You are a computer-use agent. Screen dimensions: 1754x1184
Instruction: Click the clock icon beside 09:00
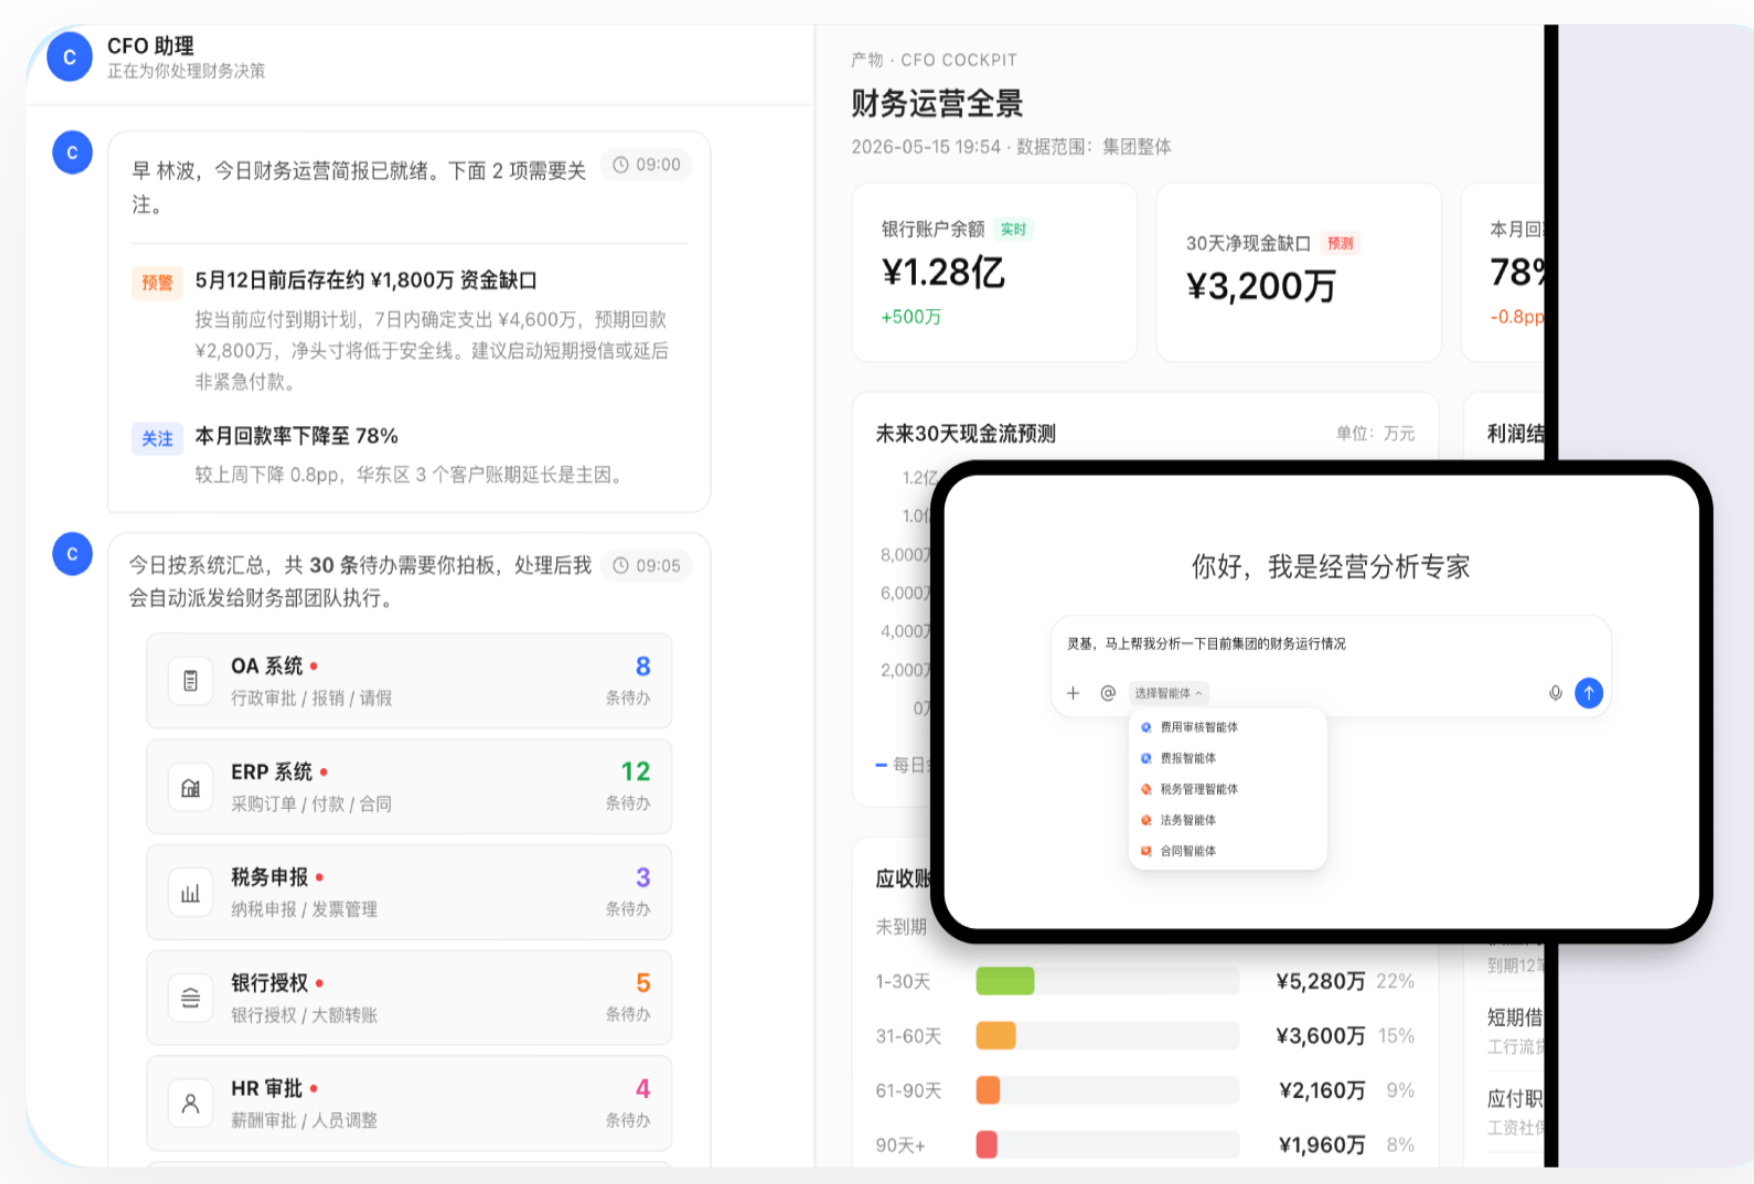[621, 165]
